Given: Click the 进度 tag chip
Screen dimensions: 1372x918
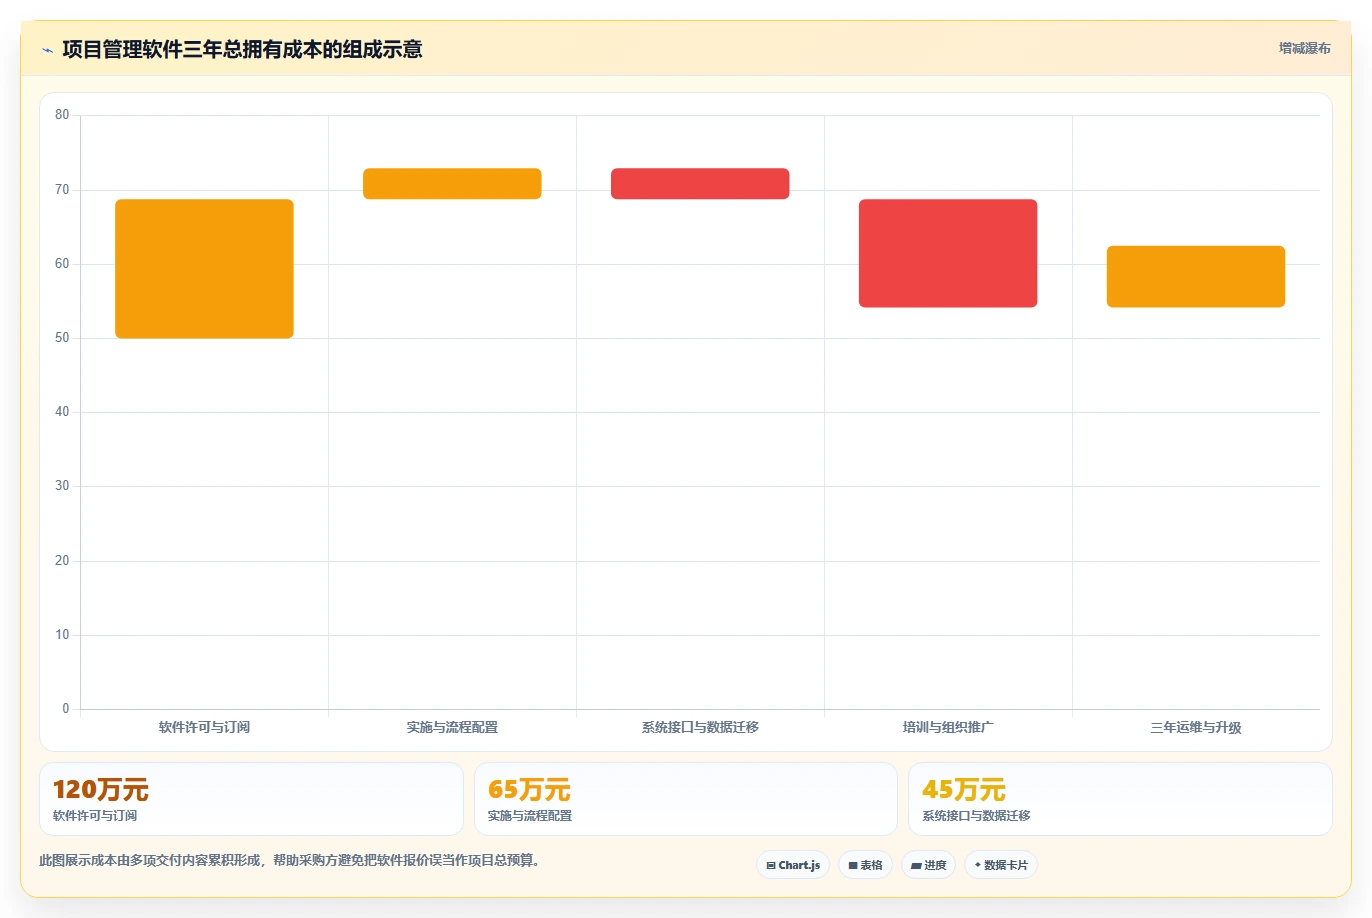Looking at the screenshot, I should coord(929,865).
